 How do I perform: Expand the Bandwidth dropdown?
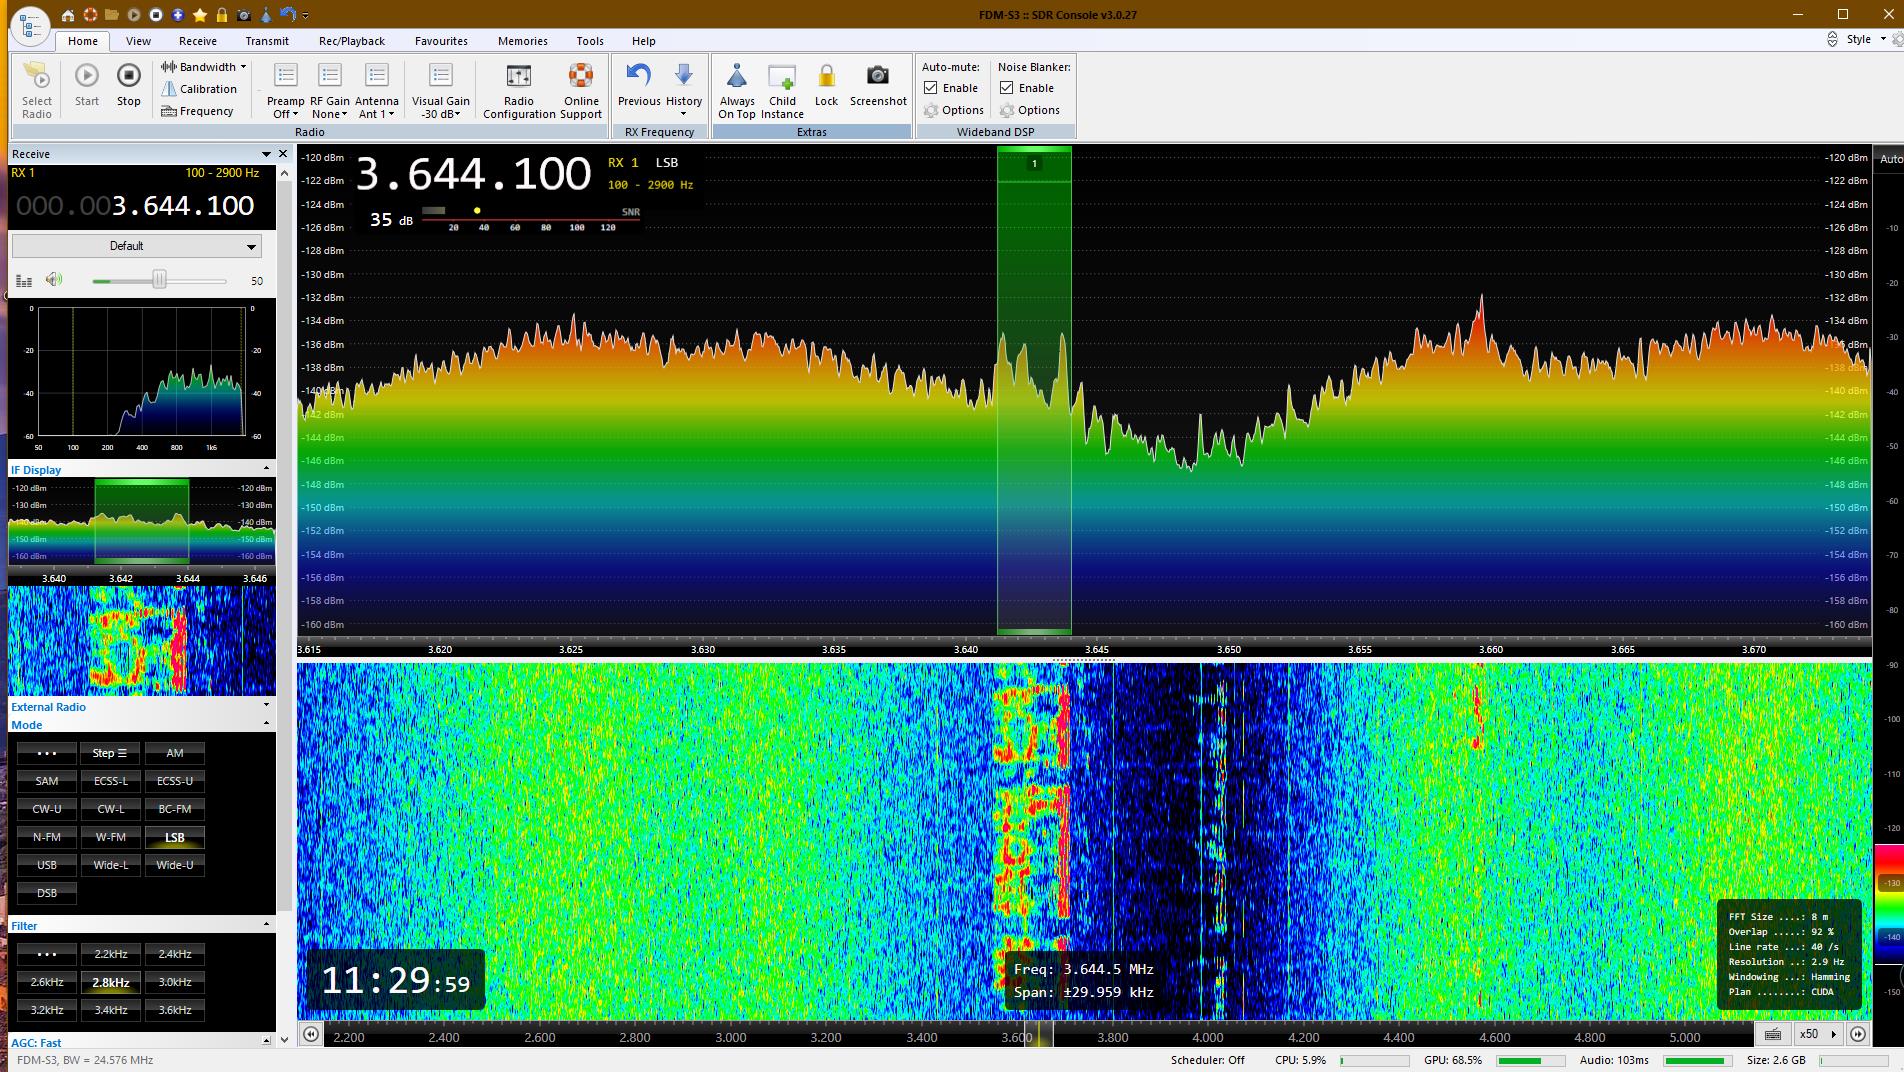click(x=207, y=67)
